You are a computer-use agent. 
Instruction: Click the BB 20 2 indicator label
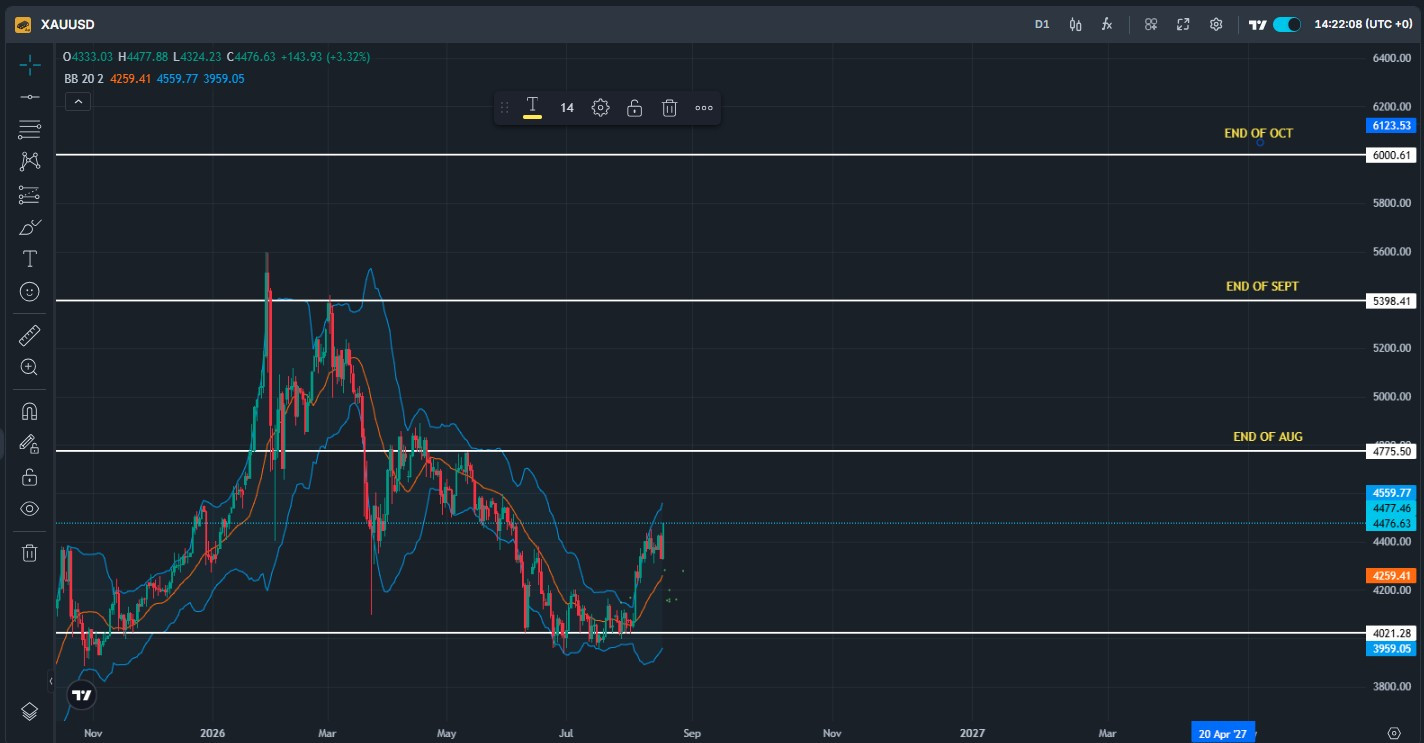[85, 78]
